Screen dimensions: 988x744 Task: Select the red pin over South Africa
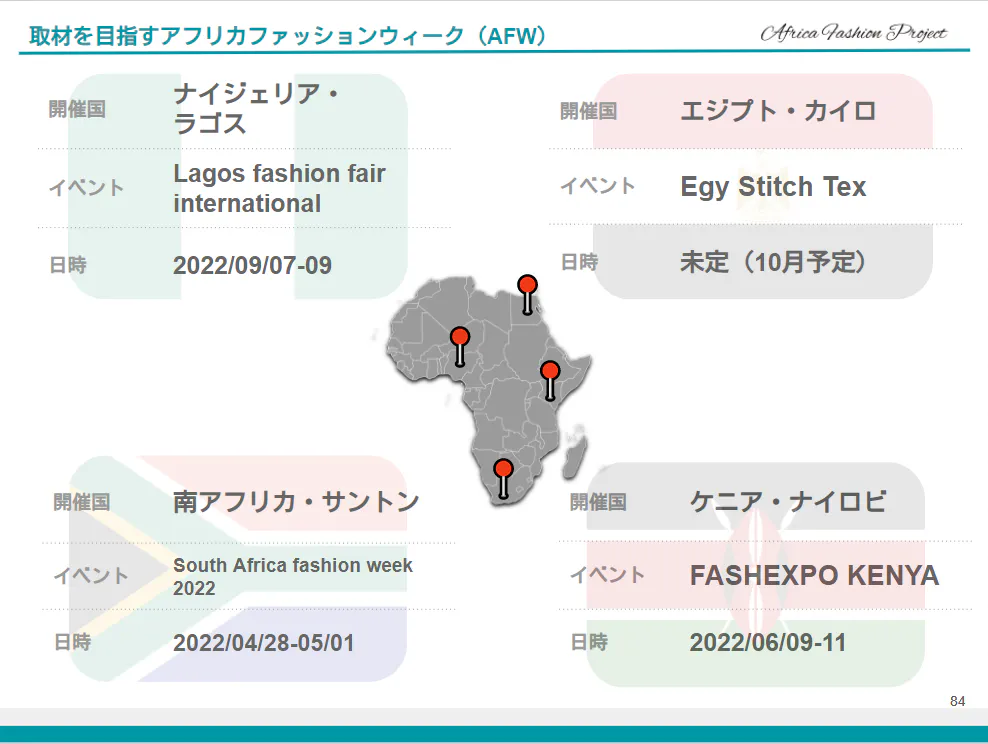(503, 469)
